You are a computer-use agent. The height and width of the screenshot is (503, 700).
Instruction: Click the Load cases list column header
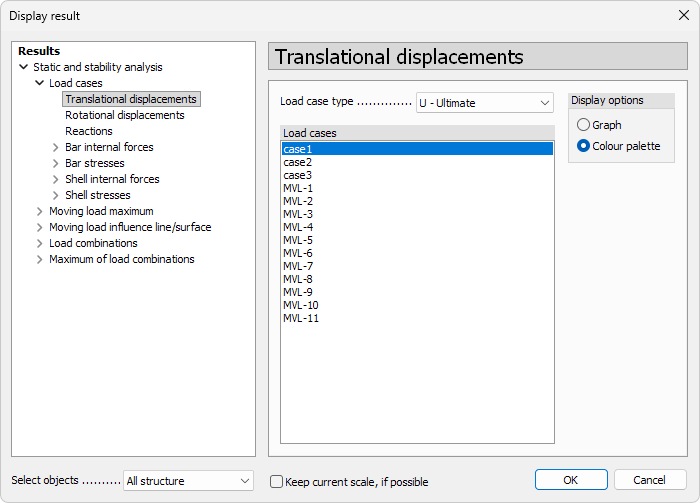click(x=417, y=133)
